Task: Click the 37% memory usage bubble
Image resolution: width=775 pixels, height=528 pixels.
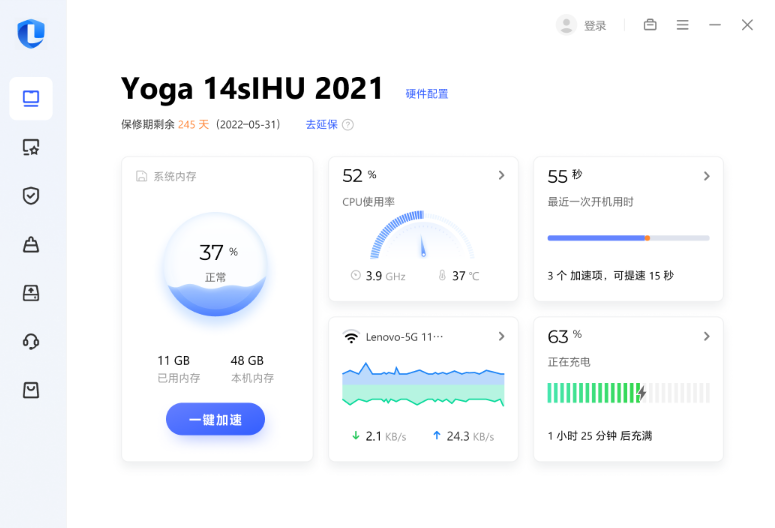Action: point(215,264)
